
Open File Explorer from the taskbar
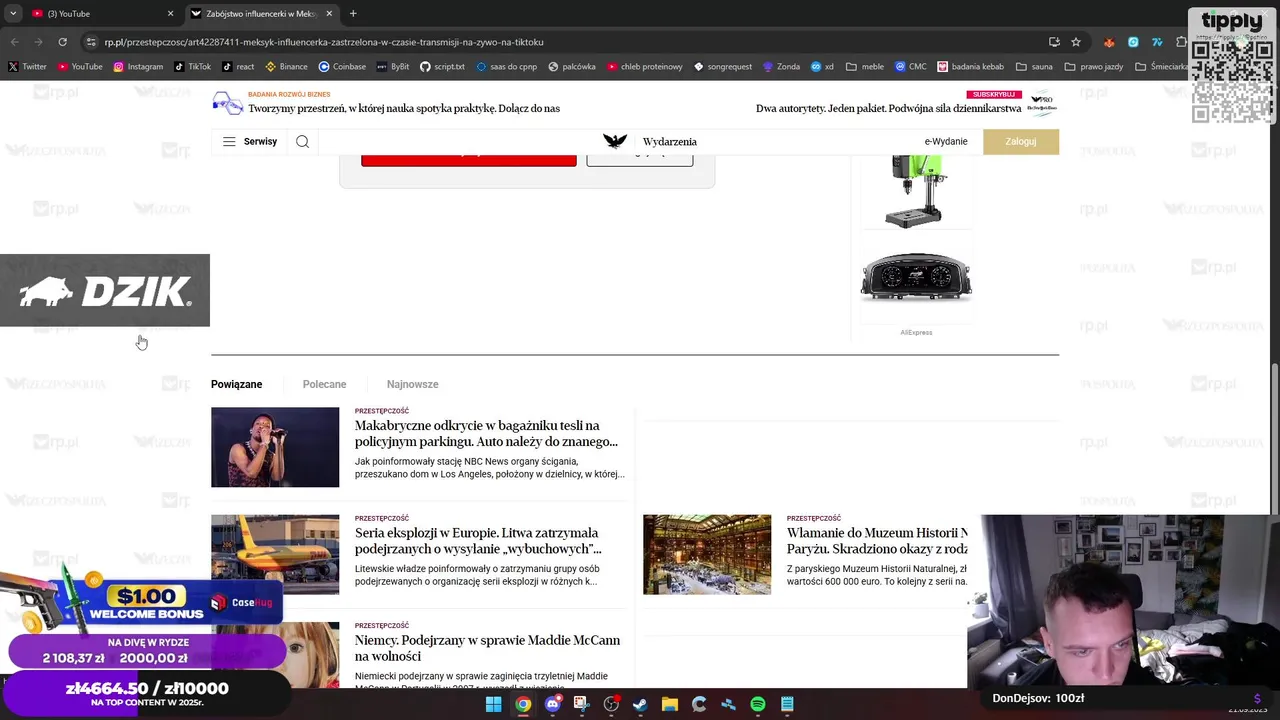click(x=669, y=704)
